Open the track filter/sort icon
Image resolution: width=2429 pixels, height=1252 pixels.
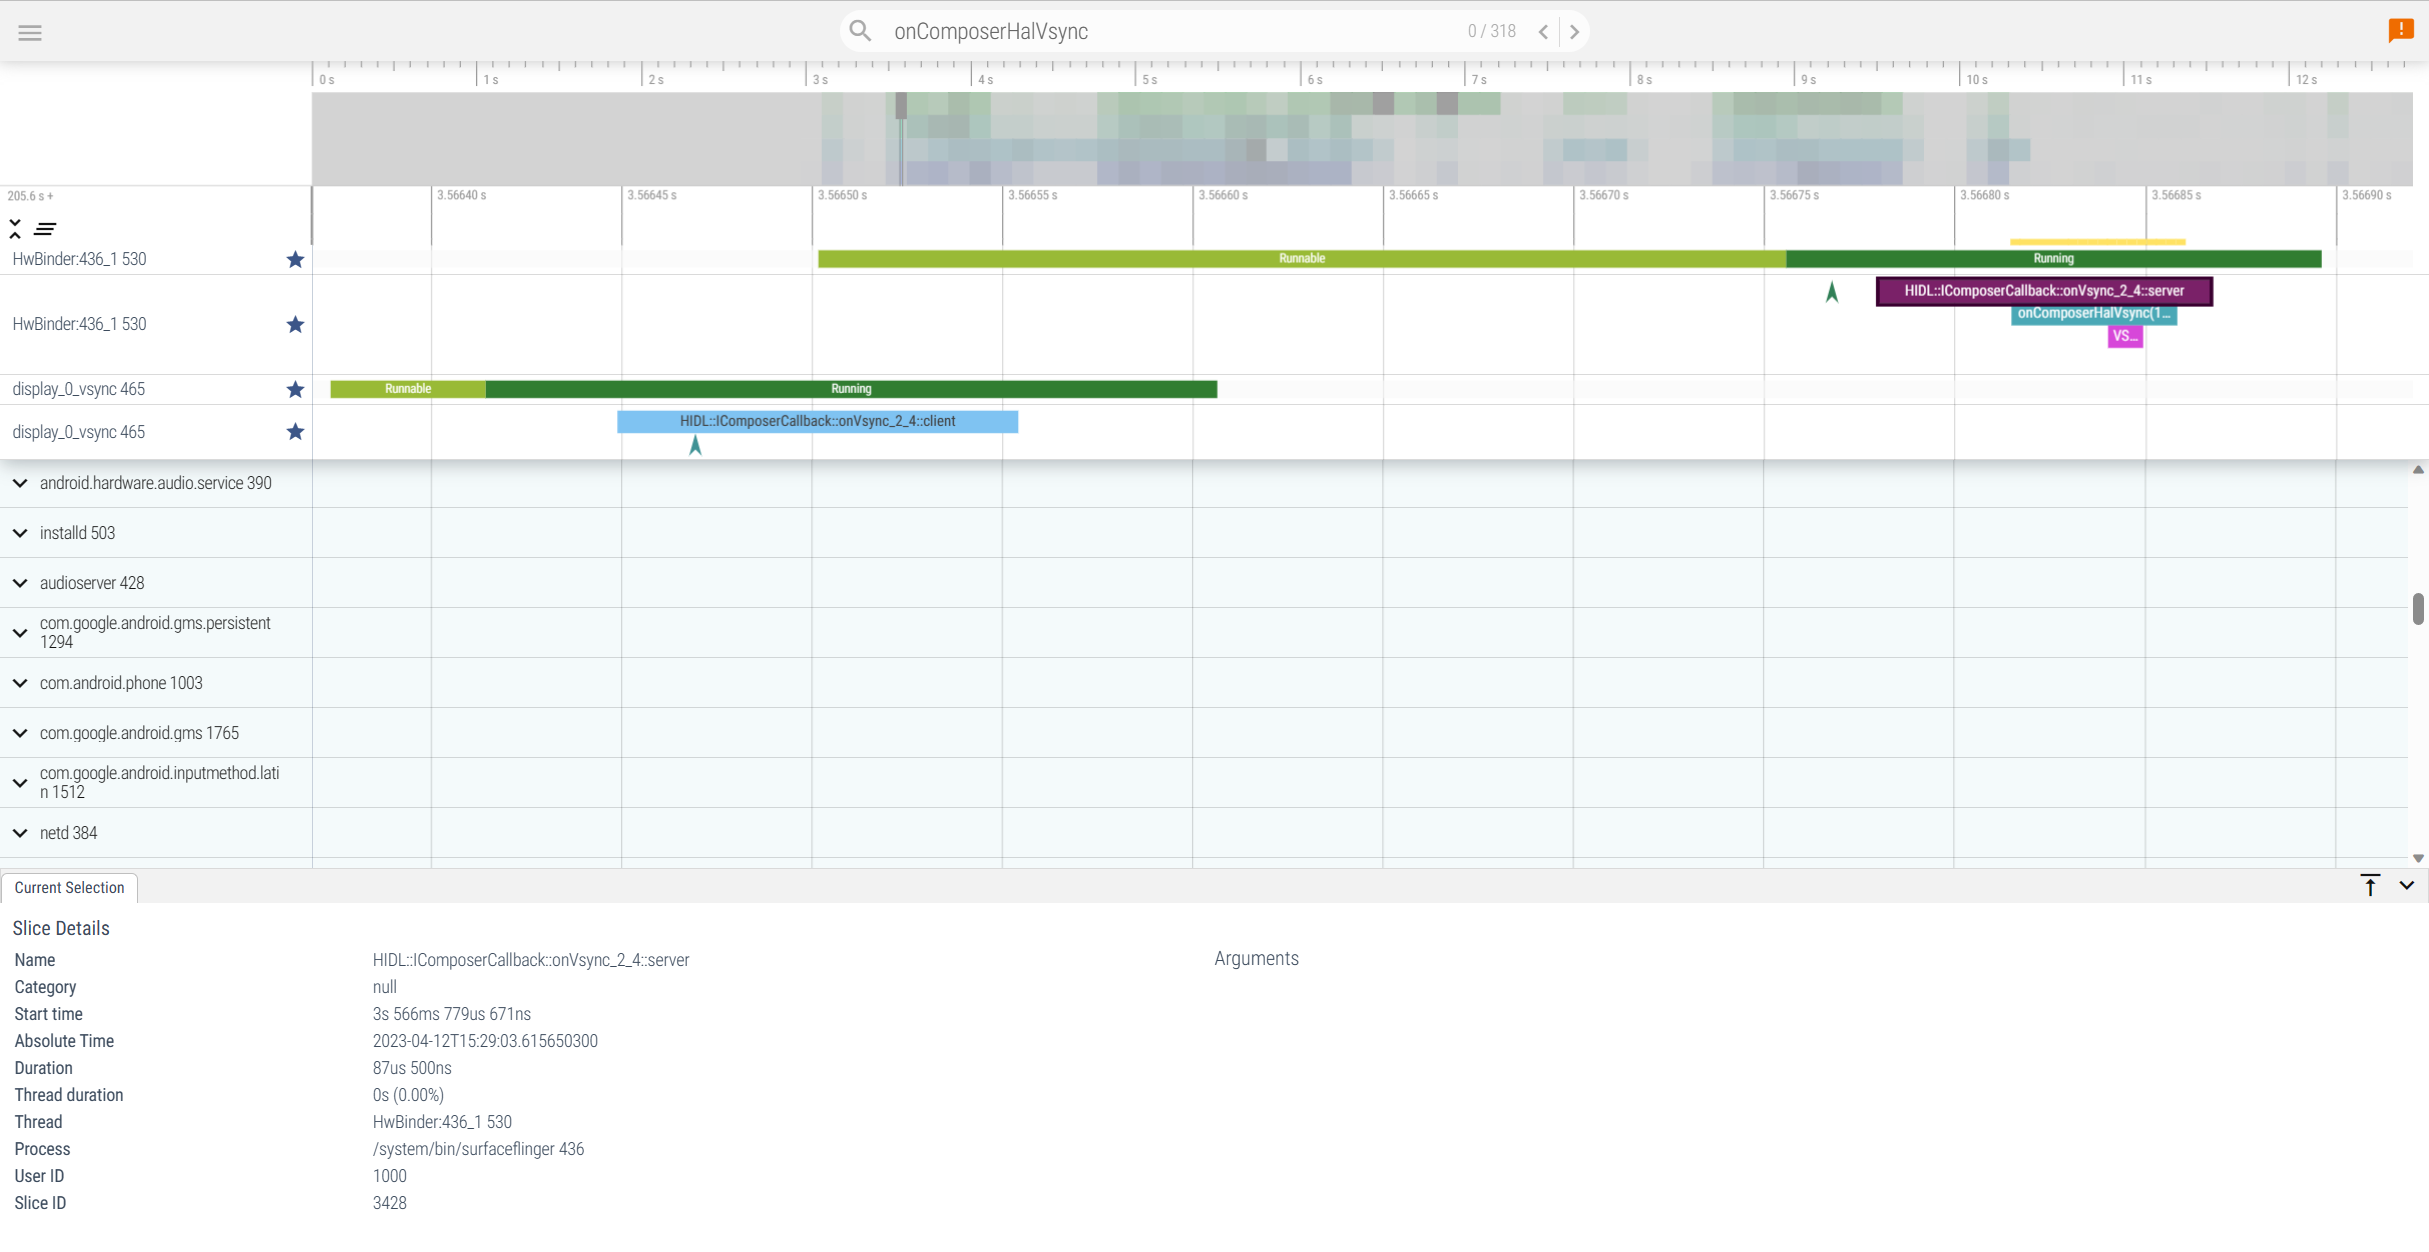[x=45, y=229]
